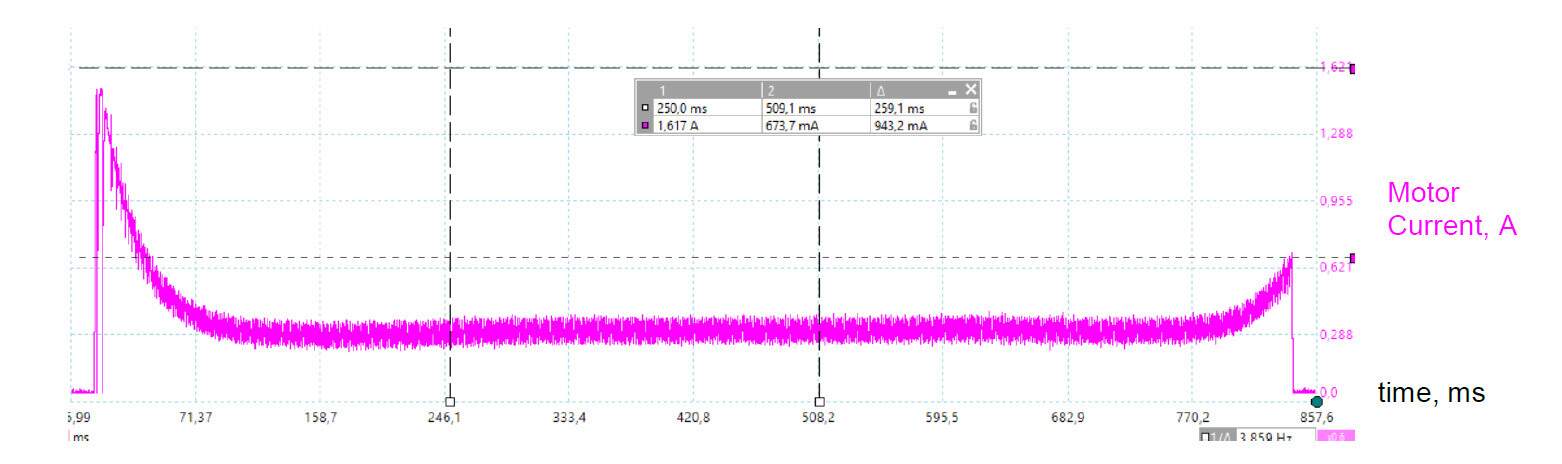
Task: Click the 770,2 time axis label
Action: pyautogui.click(x=1193, y=416)
